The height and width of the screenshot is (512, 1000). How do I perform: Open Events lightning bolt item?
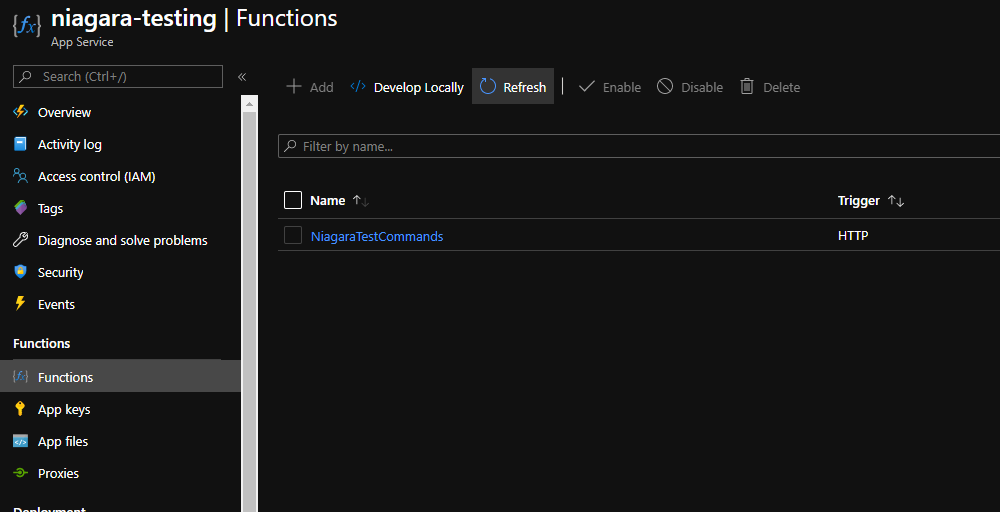point(56,304)
